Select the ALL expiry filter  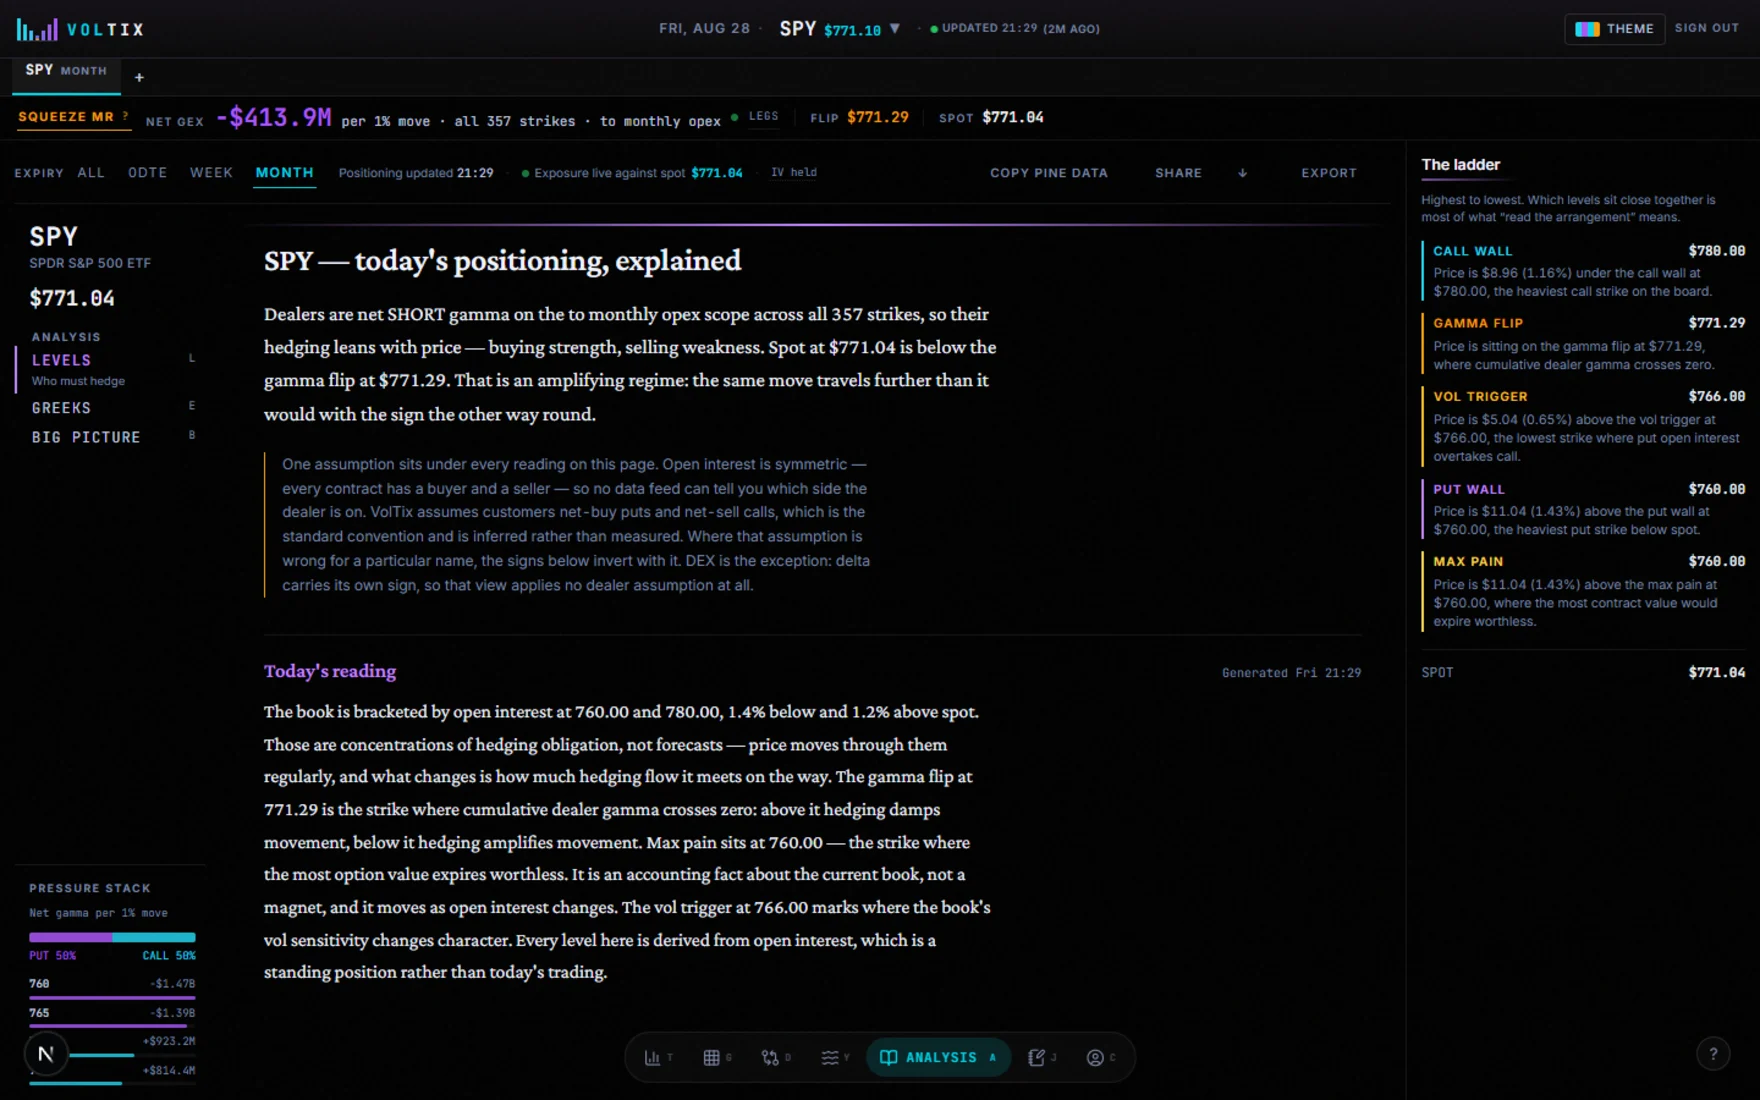(91, 173)
